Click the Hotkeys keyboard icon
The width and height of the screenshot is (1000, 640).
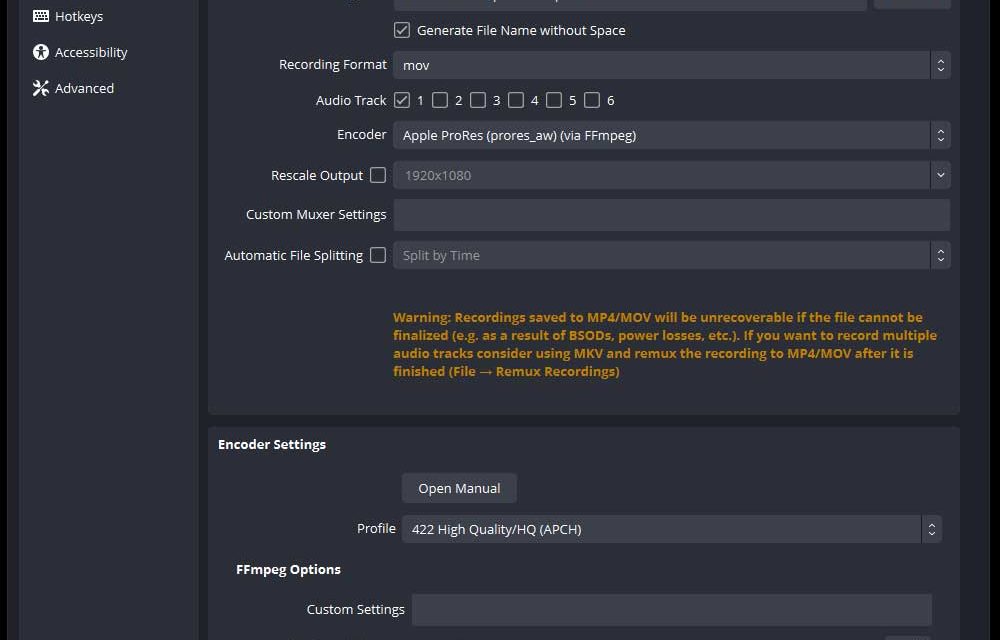pos(41,16)
